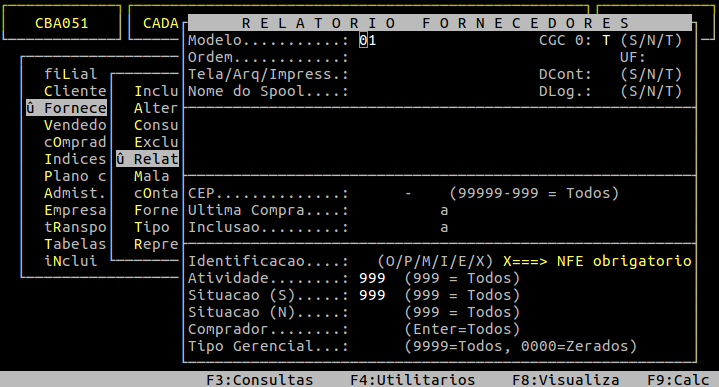Click the CGC 0 field with T
This screenshot has height=387, width=719.
pos(606,40)
